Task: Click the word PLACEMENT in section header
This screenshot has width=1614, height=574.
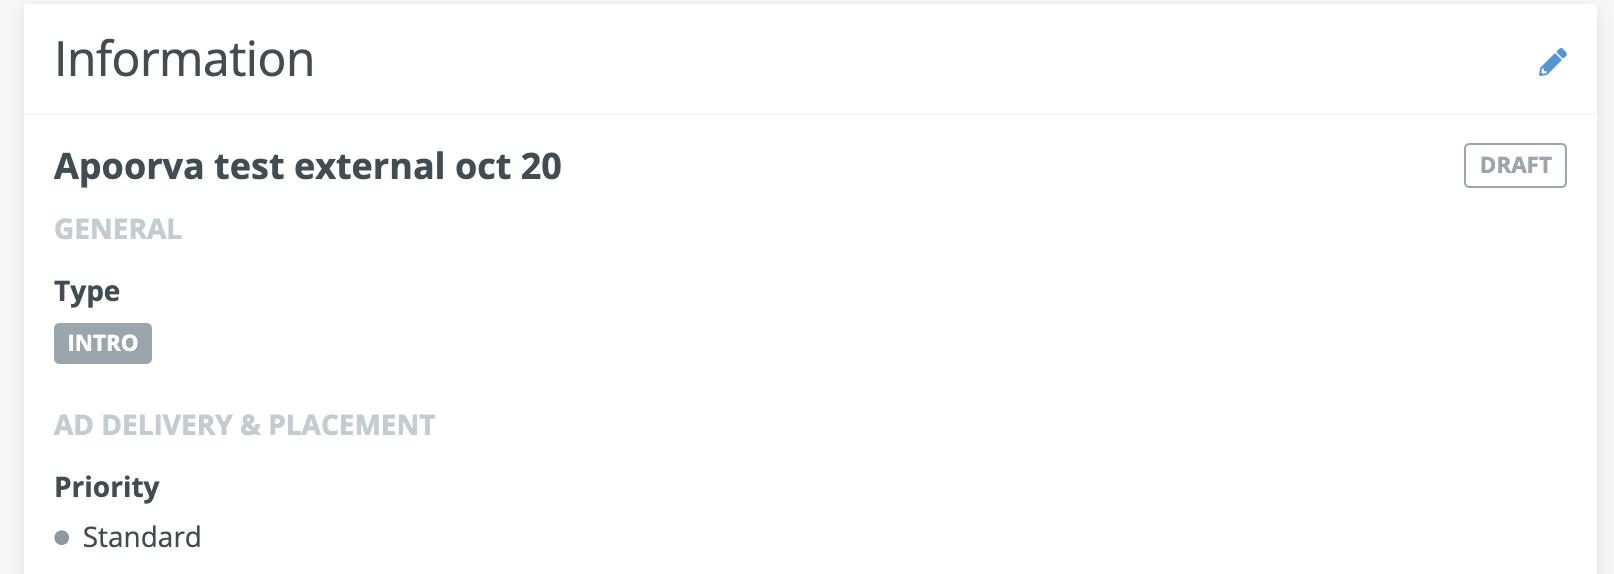Action: click(x=352, y=425)
